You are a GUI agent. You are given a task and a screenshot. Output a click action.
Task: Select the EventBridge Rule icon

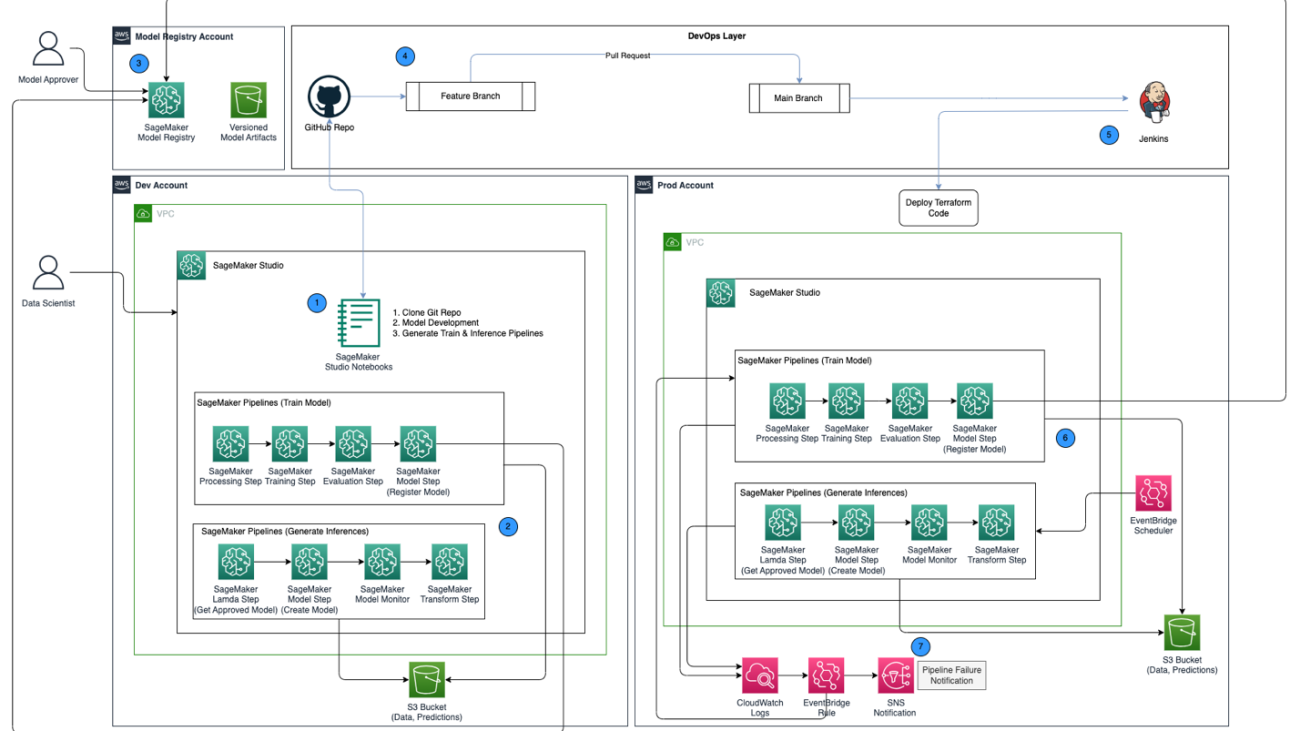point(826,677)
